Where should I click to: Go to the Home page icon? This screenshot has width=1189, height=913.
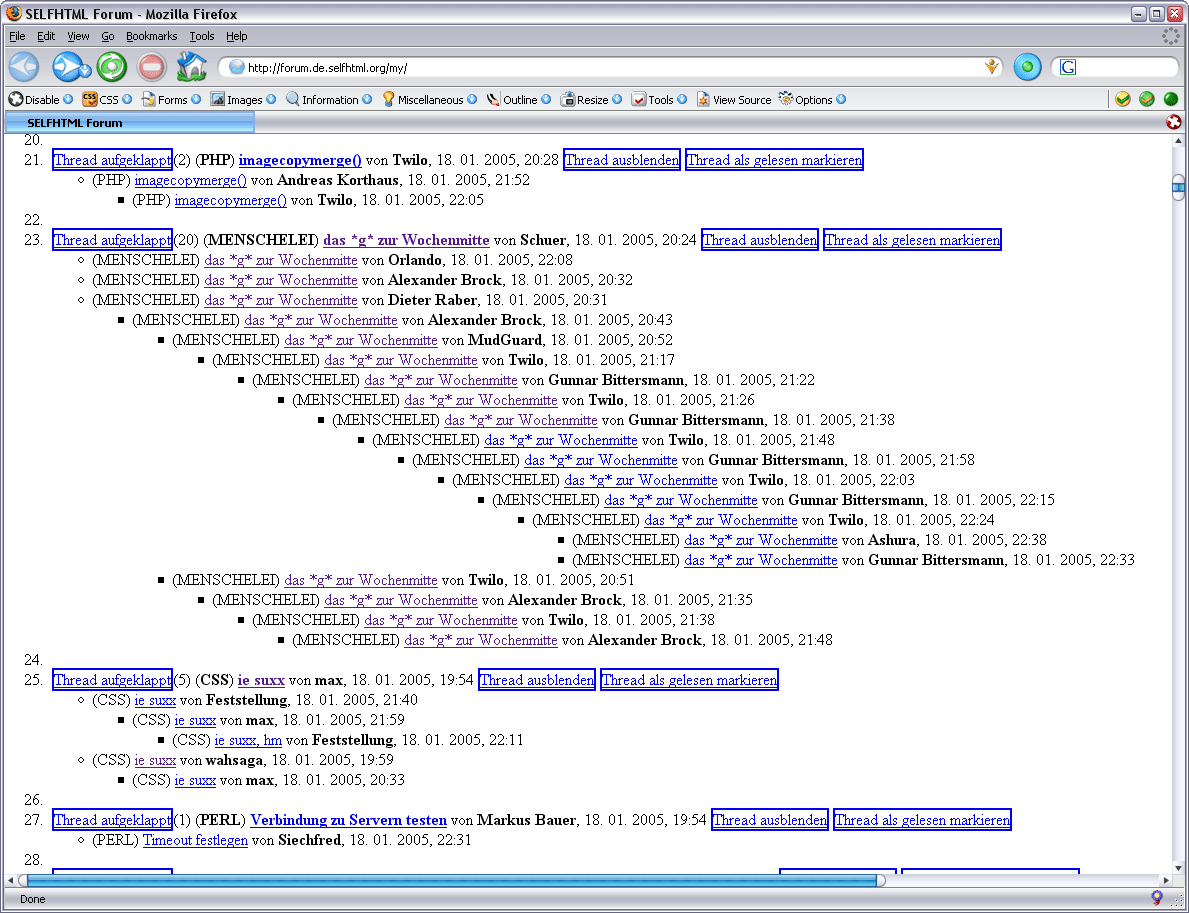pyautogui.click(x=191, y=67)
